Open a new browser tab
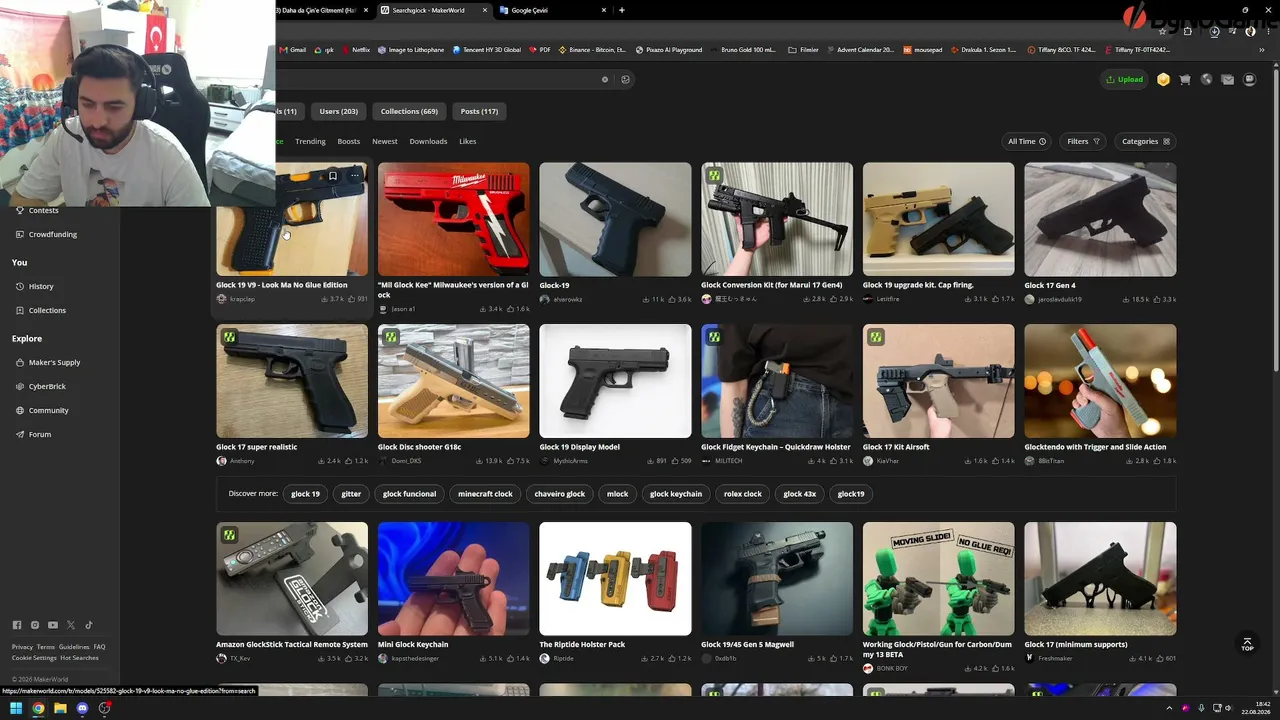 (x=622, y=10)
